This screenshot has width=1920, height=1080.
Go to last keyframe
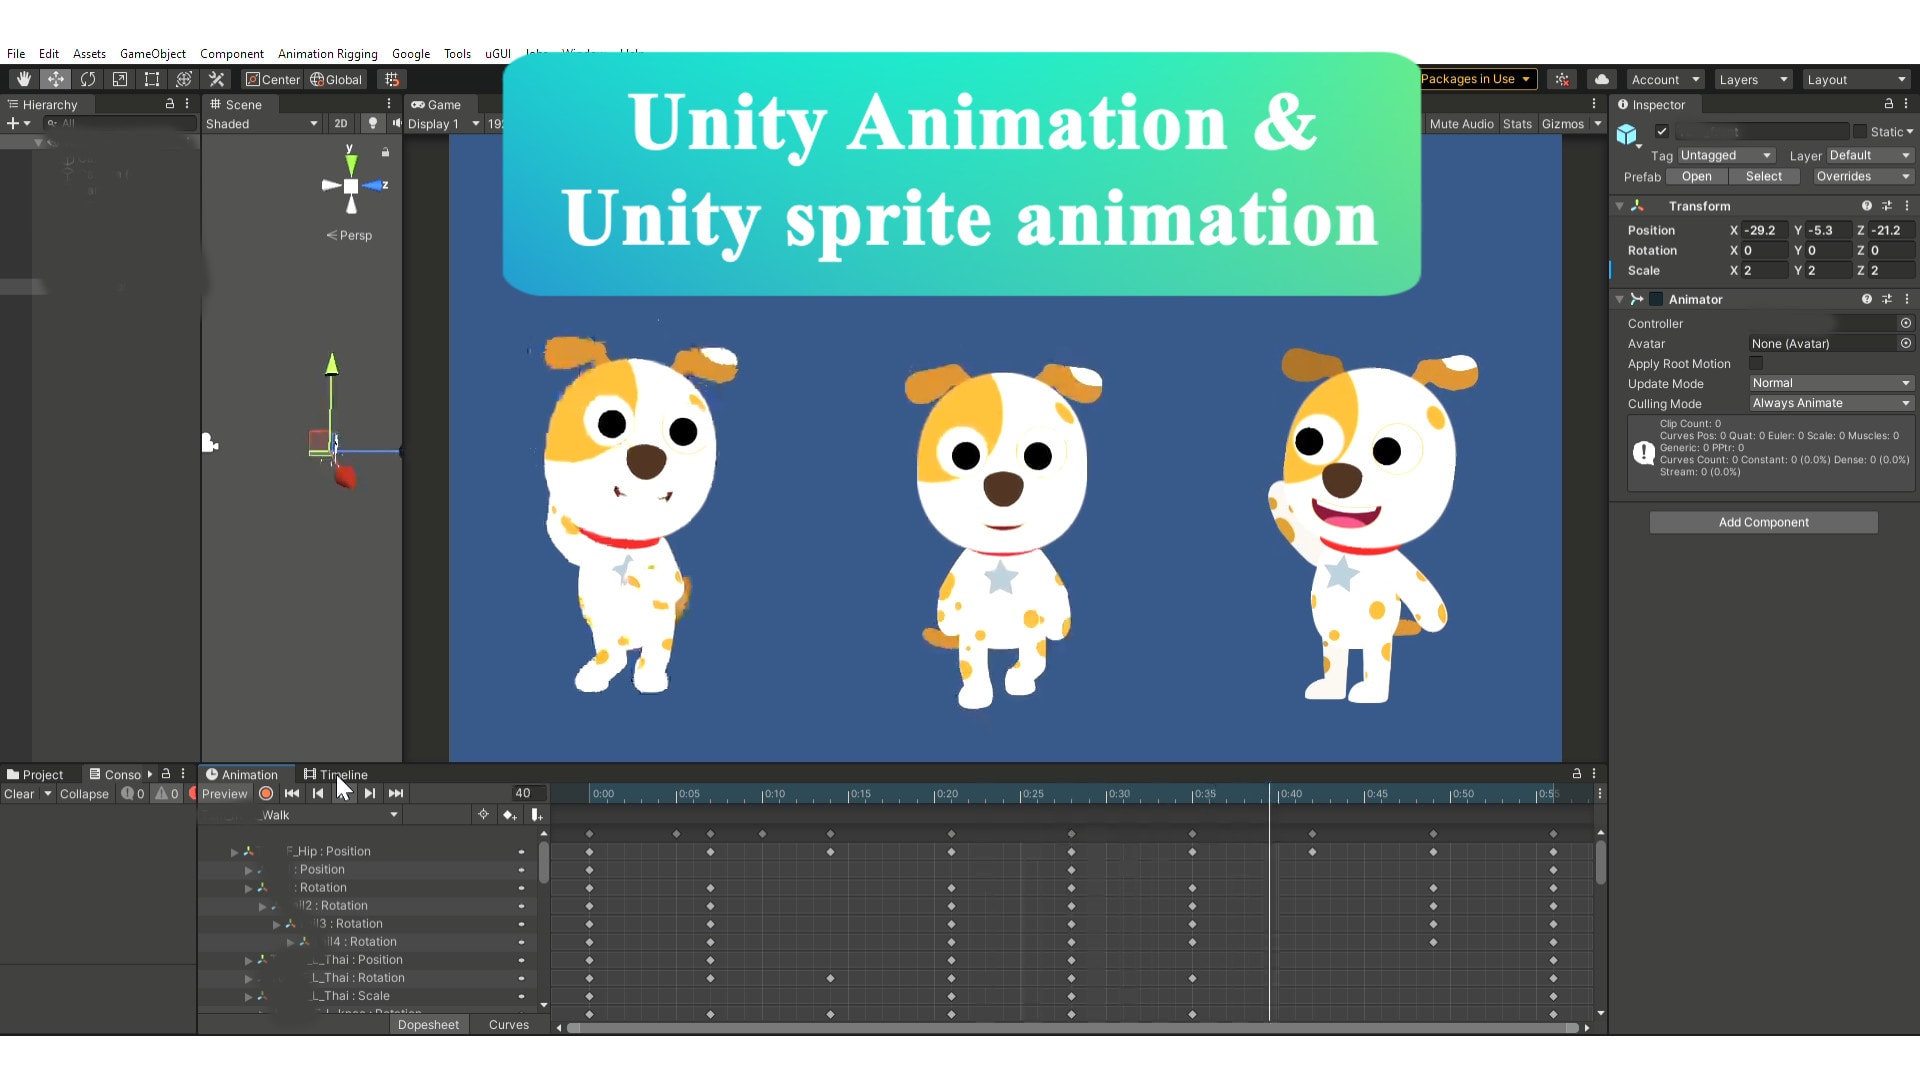tap(396, 793)
